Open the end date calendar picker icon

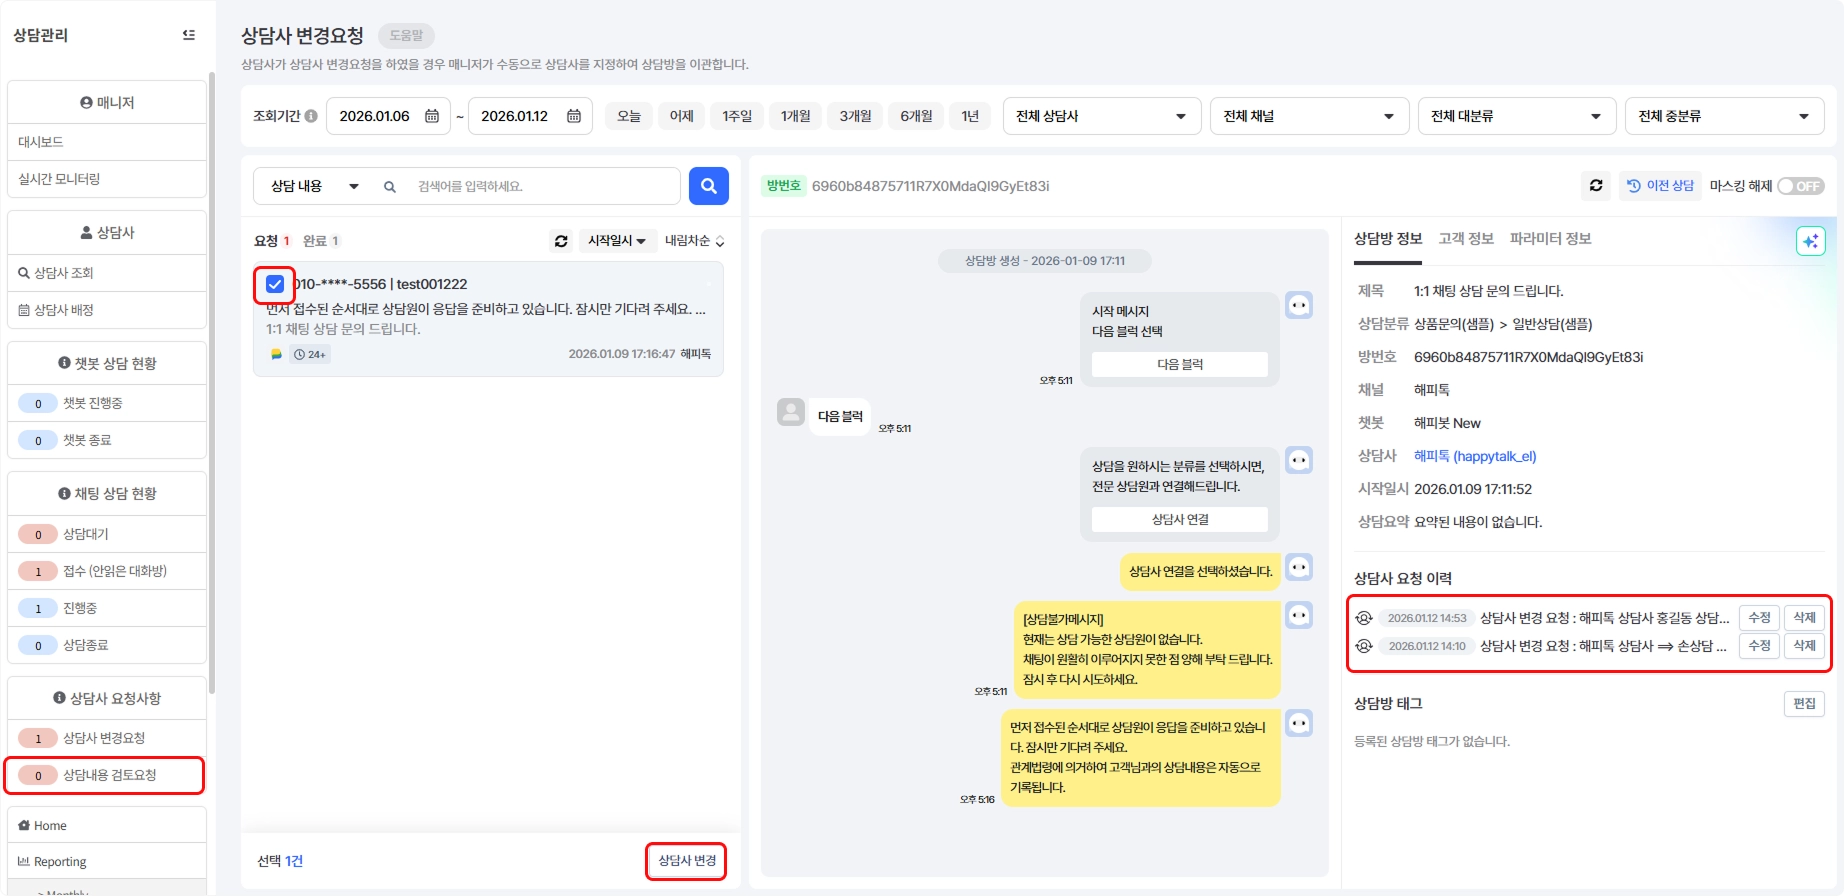pos(574,116)
